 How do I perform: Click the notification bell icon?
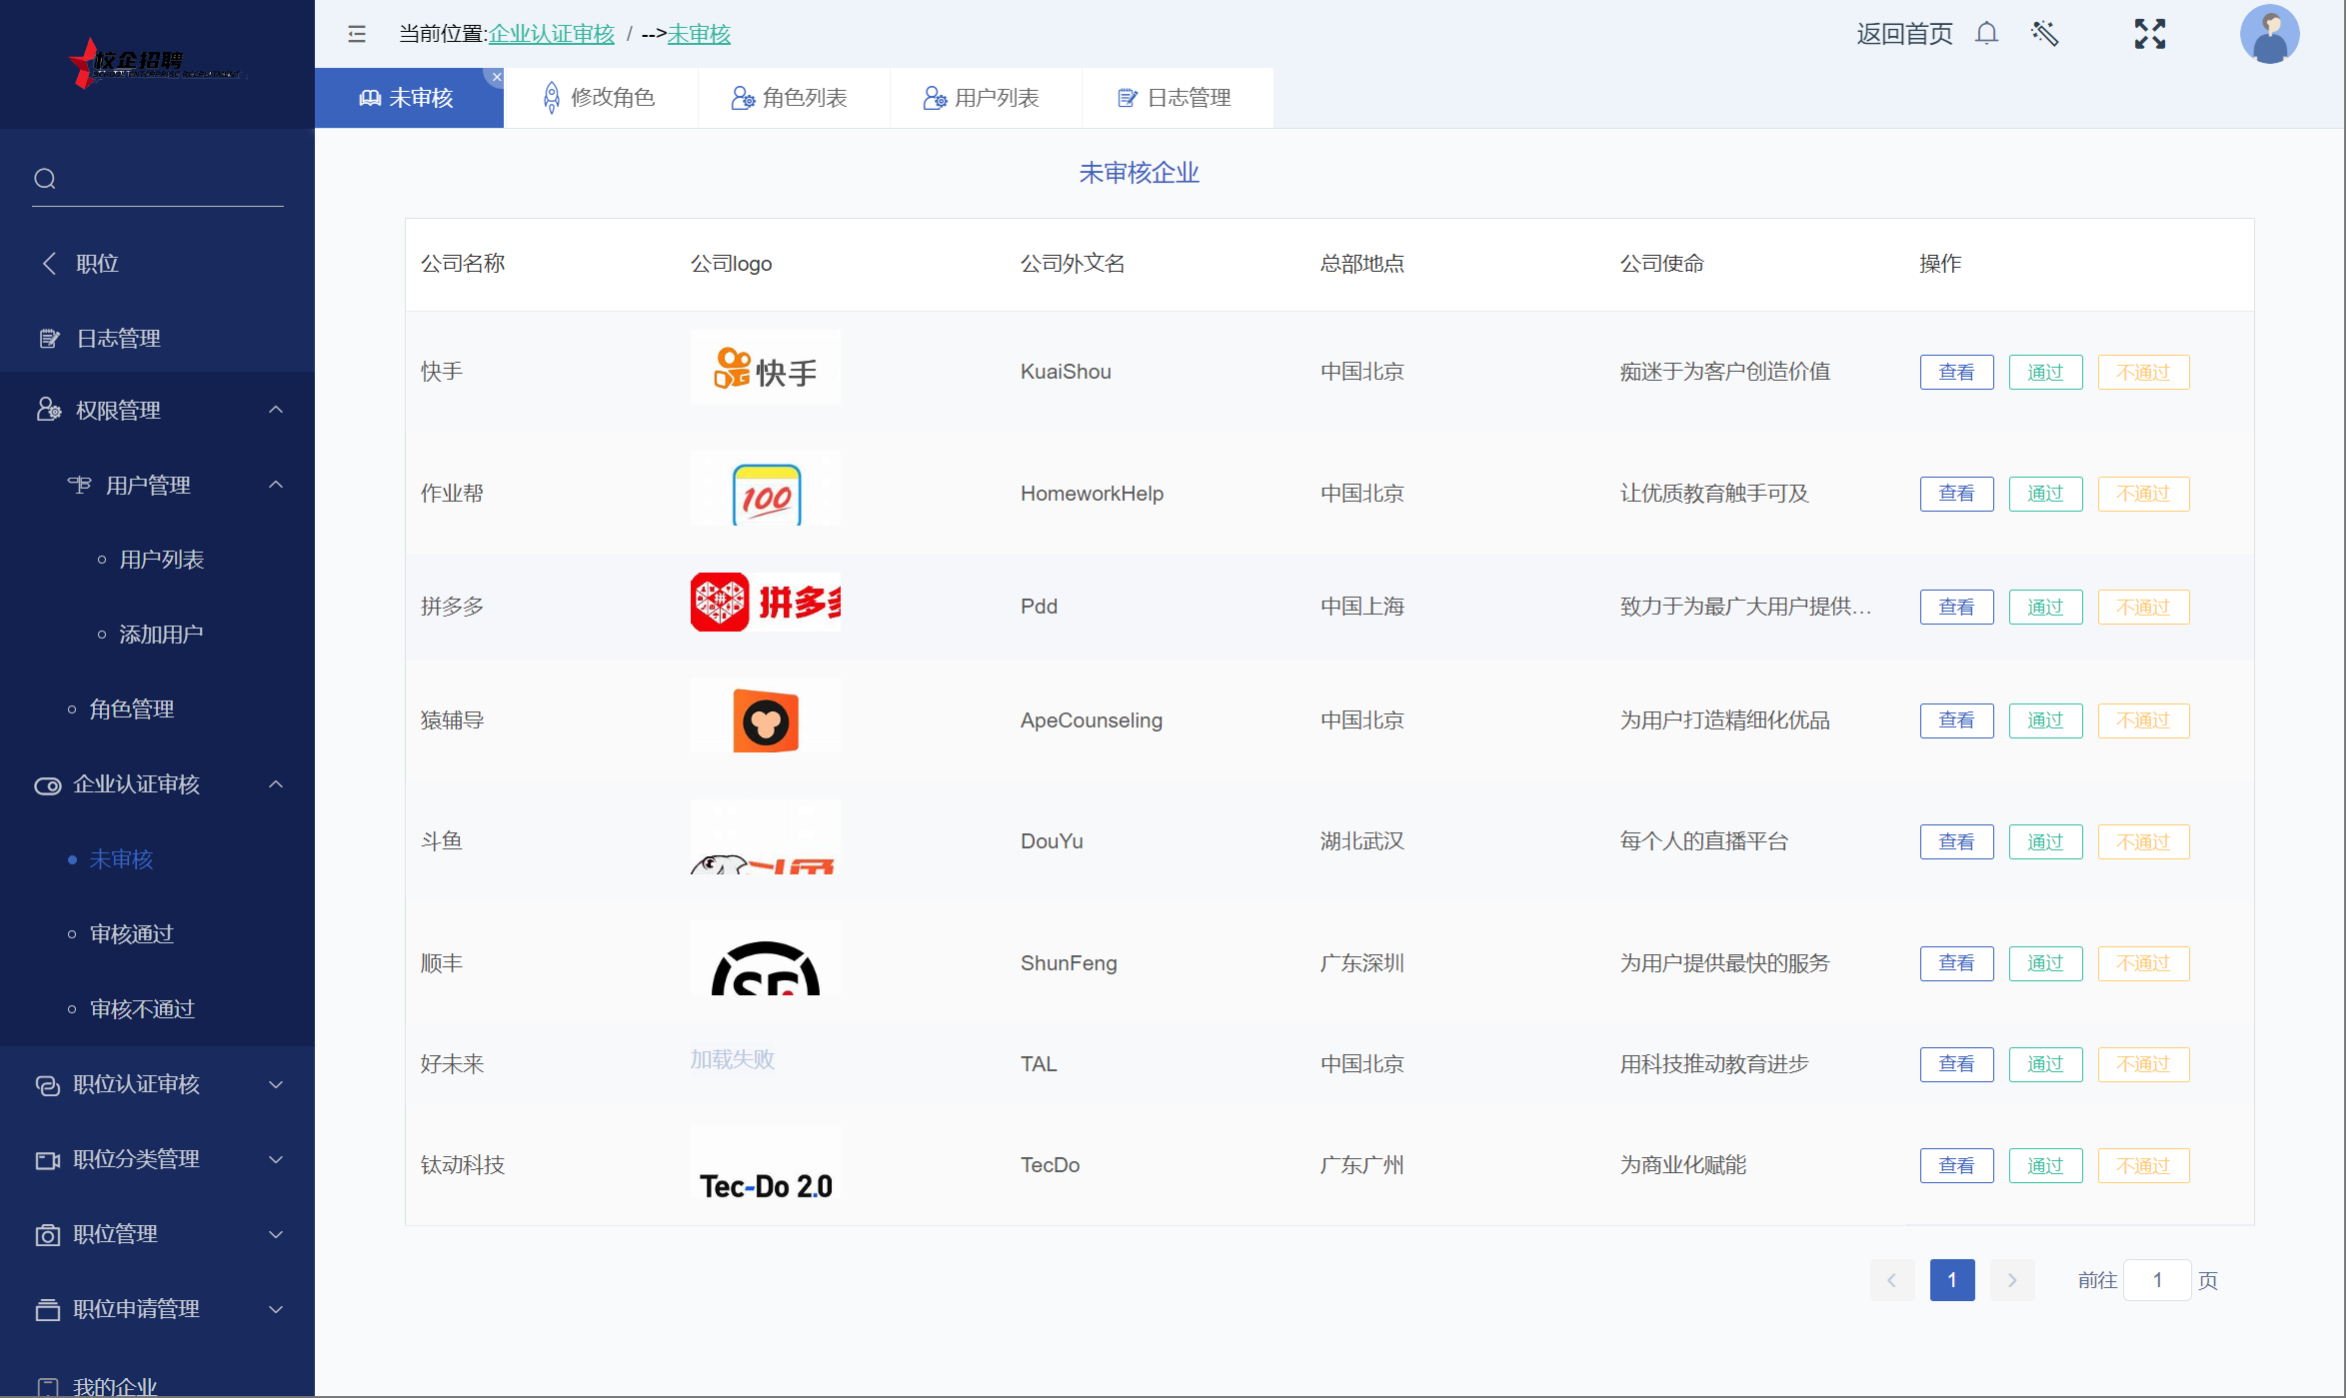pyautogui.click(x=1986, y=33)
